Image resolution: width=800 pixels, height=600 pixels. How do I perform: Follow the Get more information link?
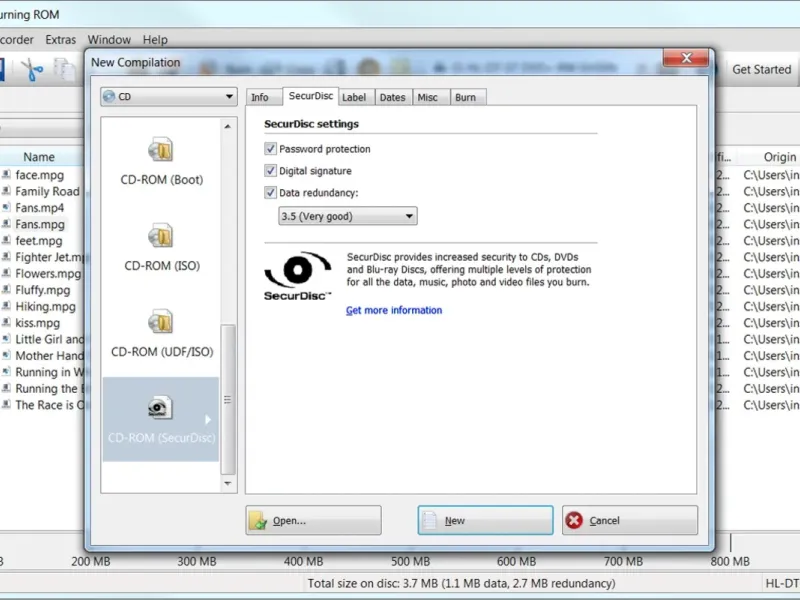click(x=394, y=310)
